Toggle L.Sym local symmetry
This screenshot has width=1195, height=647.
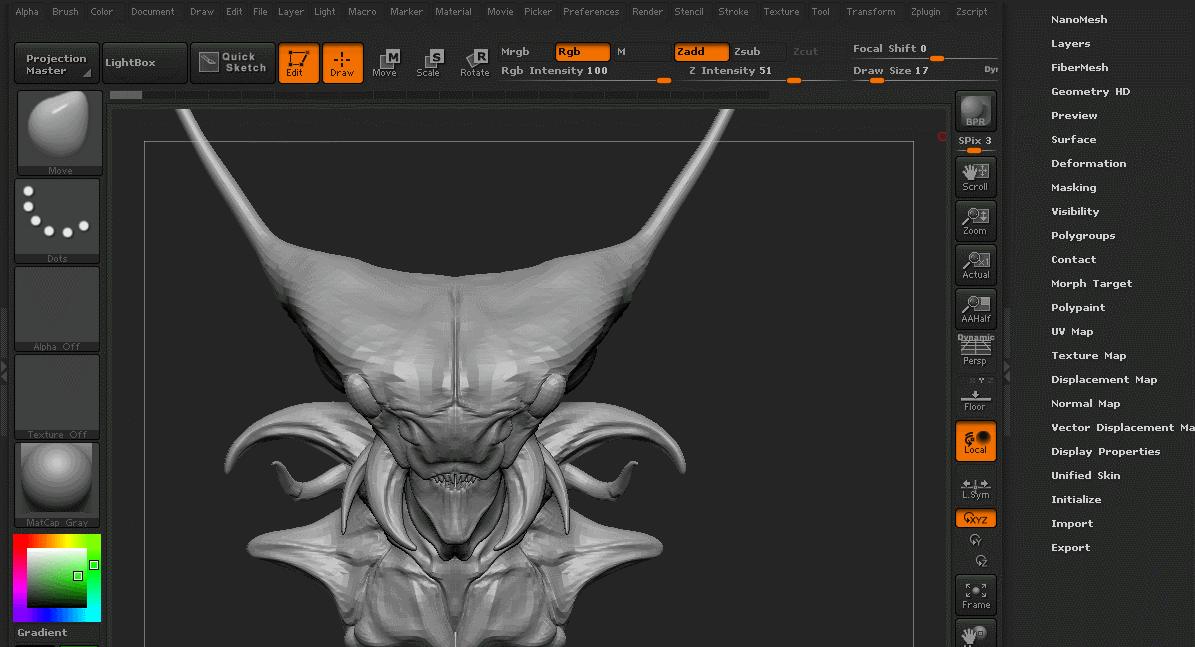click(x=976, y=488)
